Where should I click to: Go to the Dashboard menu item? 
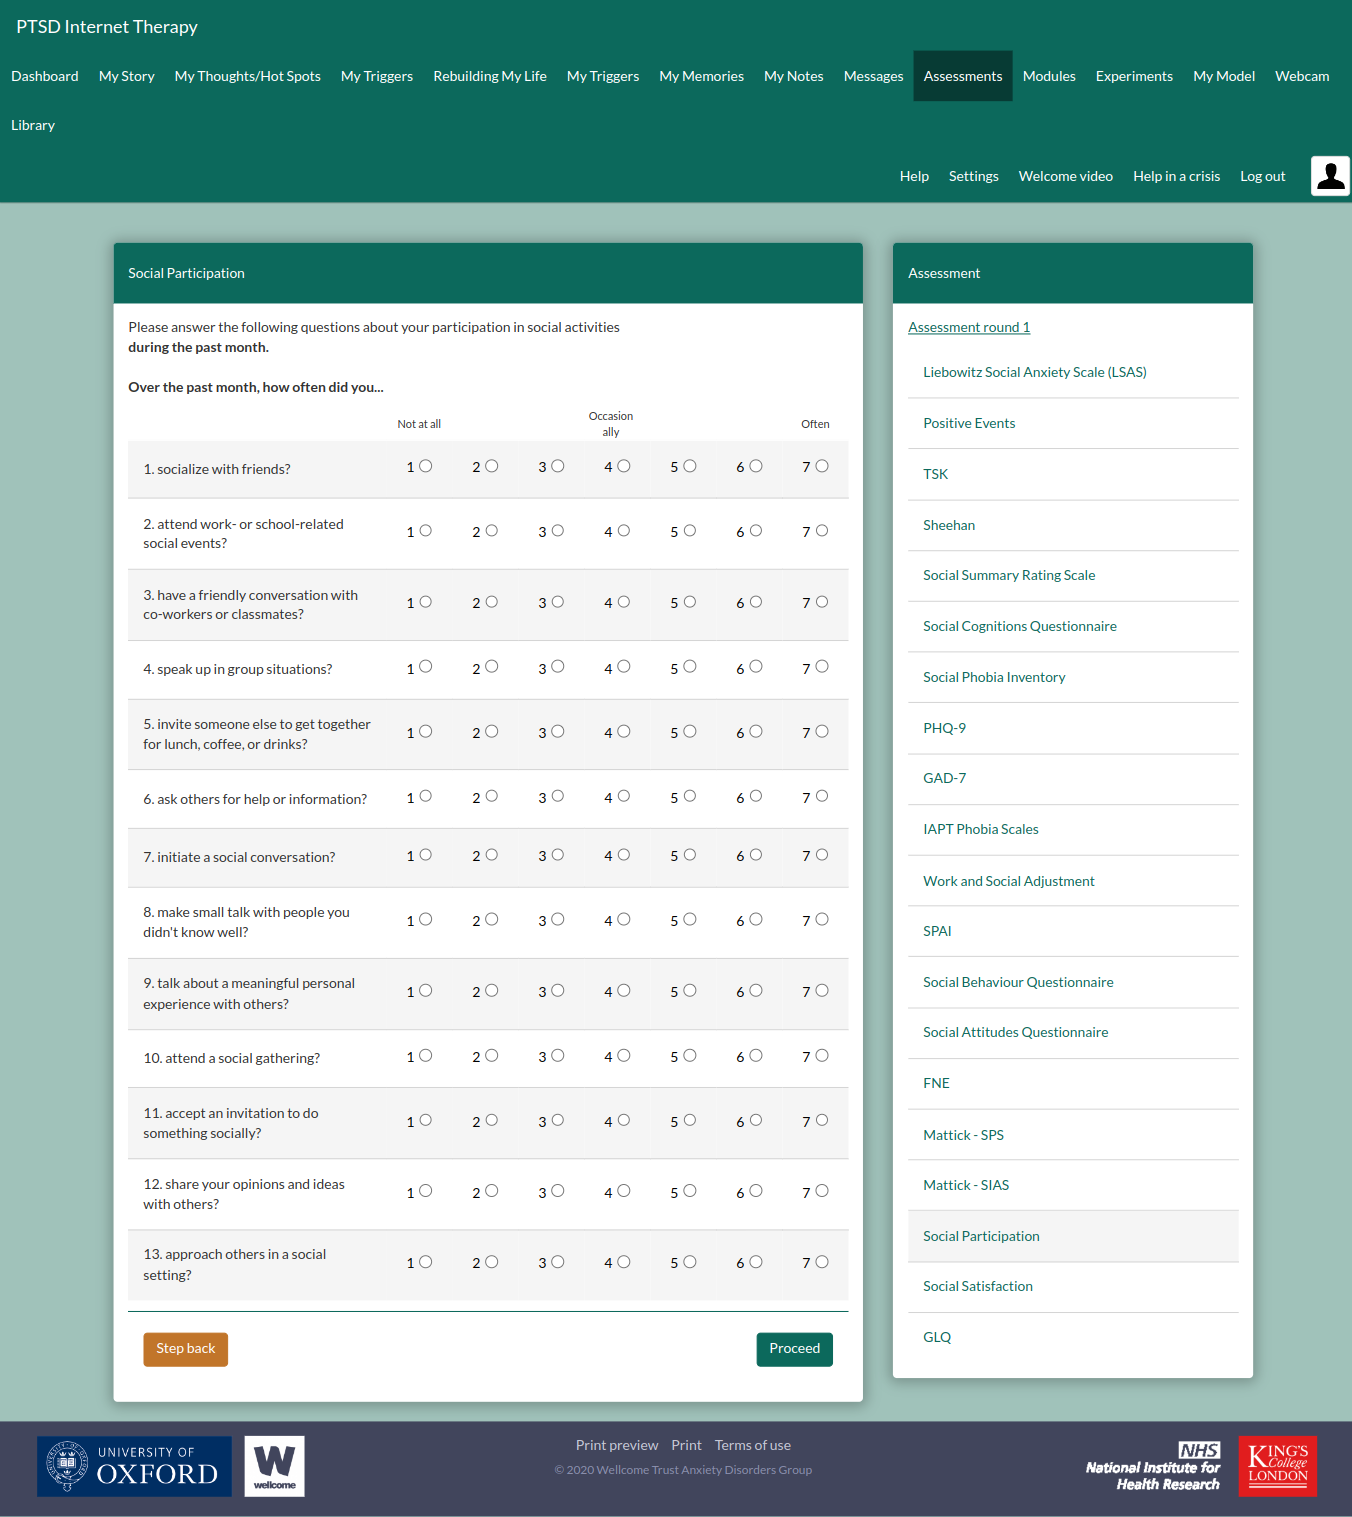click(45, 76)
